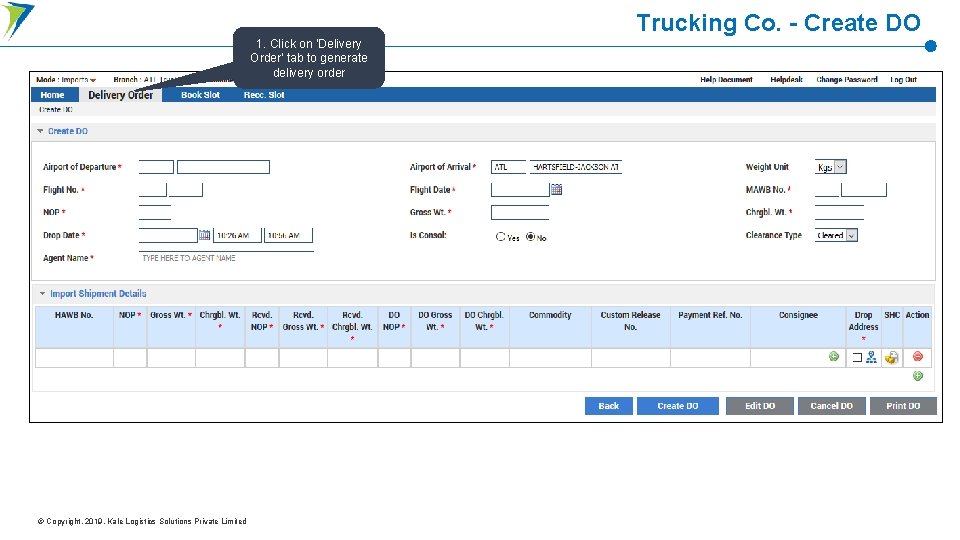Screen dimensions: 960x540
Task: Switch to the Delivery Order tab
Action: pos(121,95)
